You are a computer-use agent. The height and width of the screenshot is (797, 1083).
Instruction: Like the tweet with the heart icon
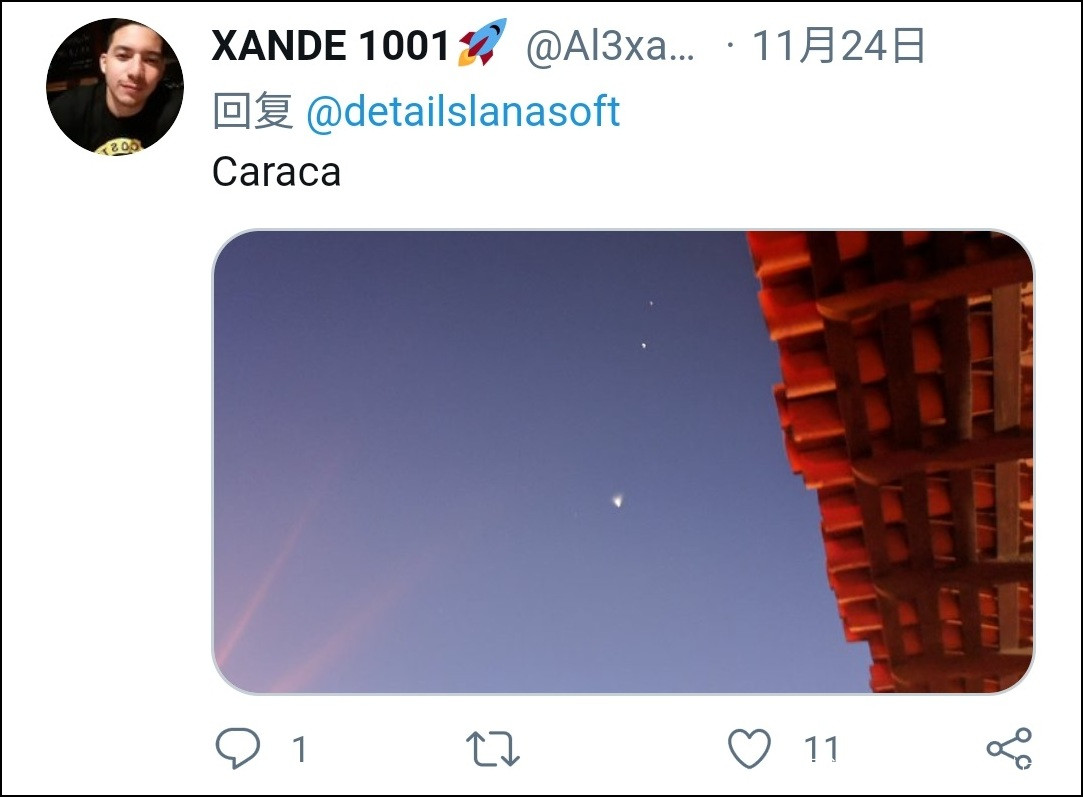click(749, 749)
